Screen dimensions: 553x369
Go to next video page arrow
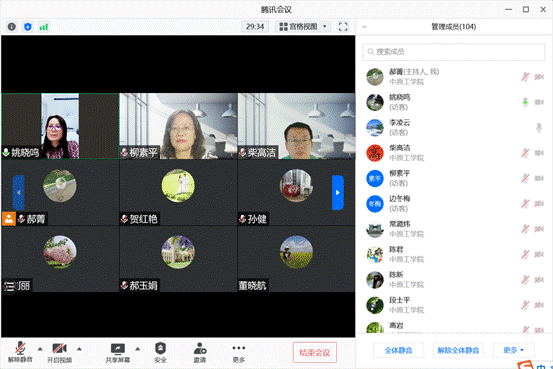(x=338, y=193)
